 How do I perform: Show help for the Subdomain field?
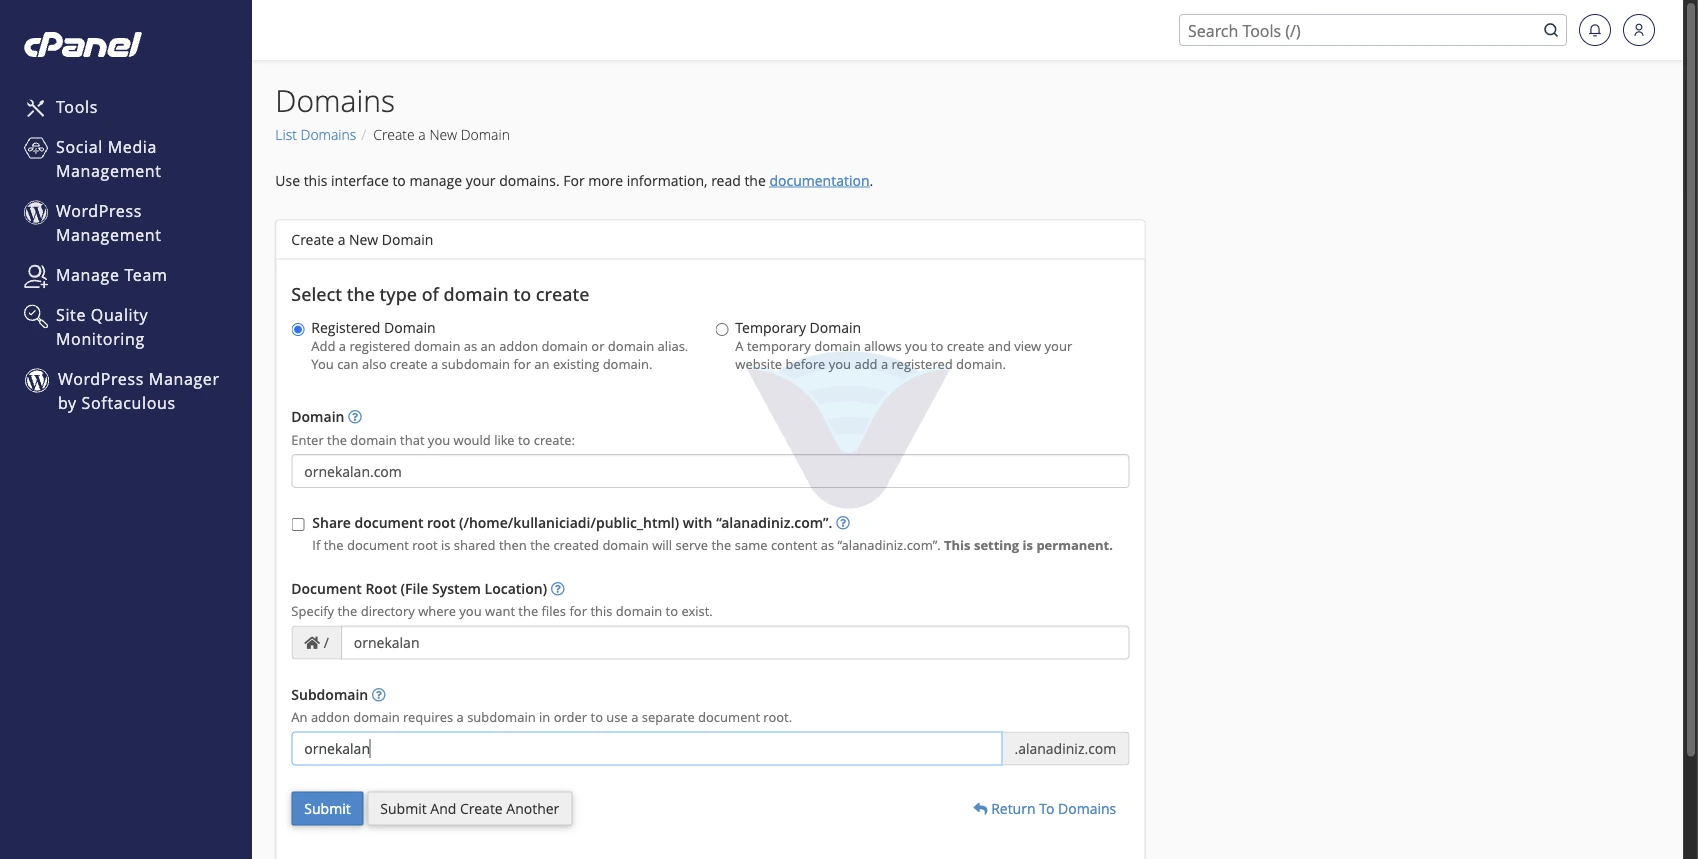[x=379, y=695]
